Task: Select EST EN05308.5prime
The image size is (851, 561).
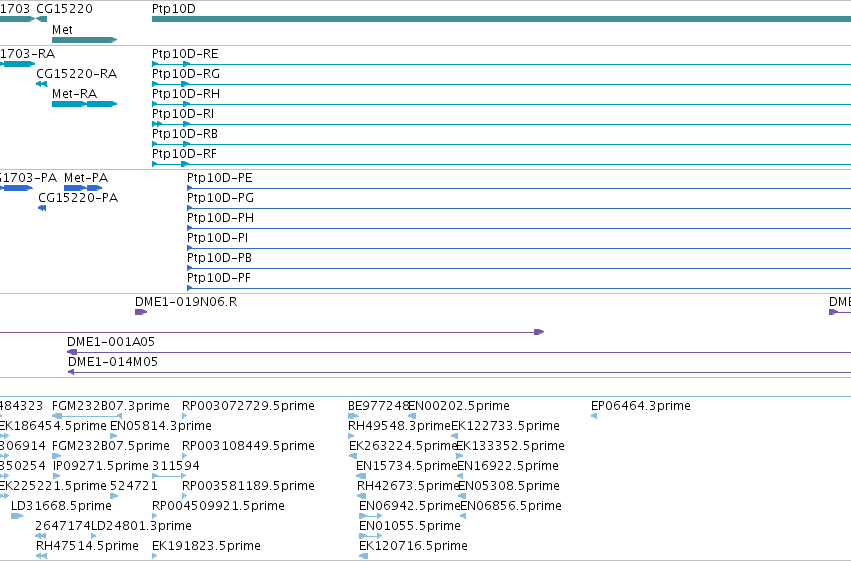Action: (509, 486)
